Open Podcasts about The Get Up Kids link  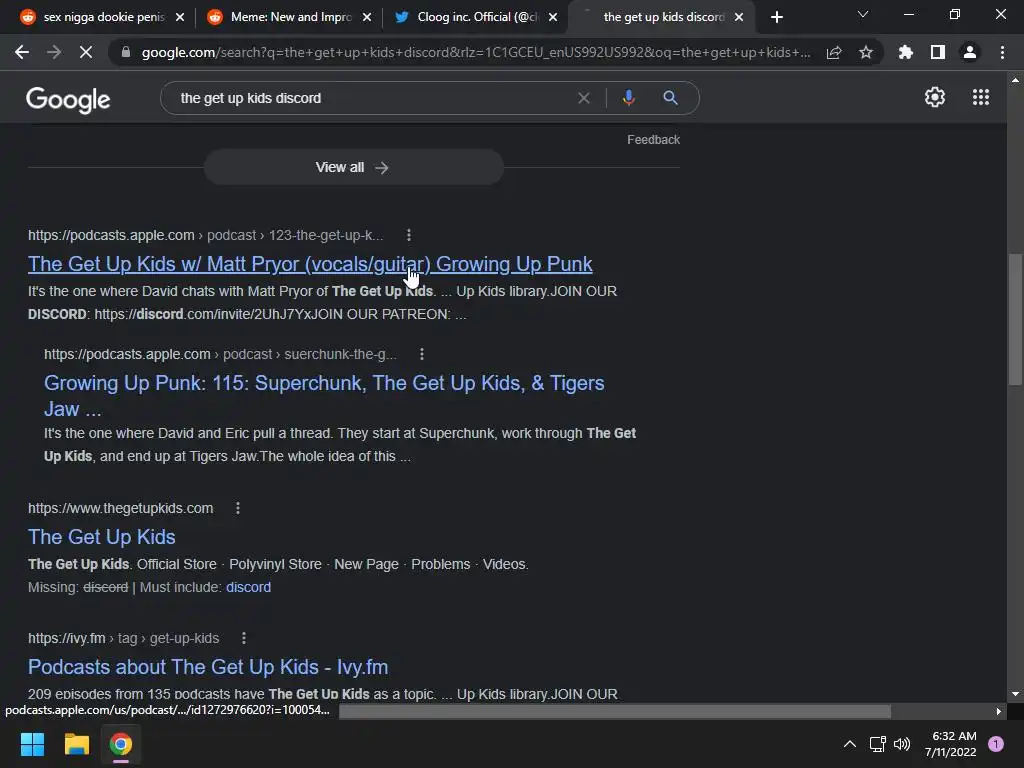coord(208,667)
